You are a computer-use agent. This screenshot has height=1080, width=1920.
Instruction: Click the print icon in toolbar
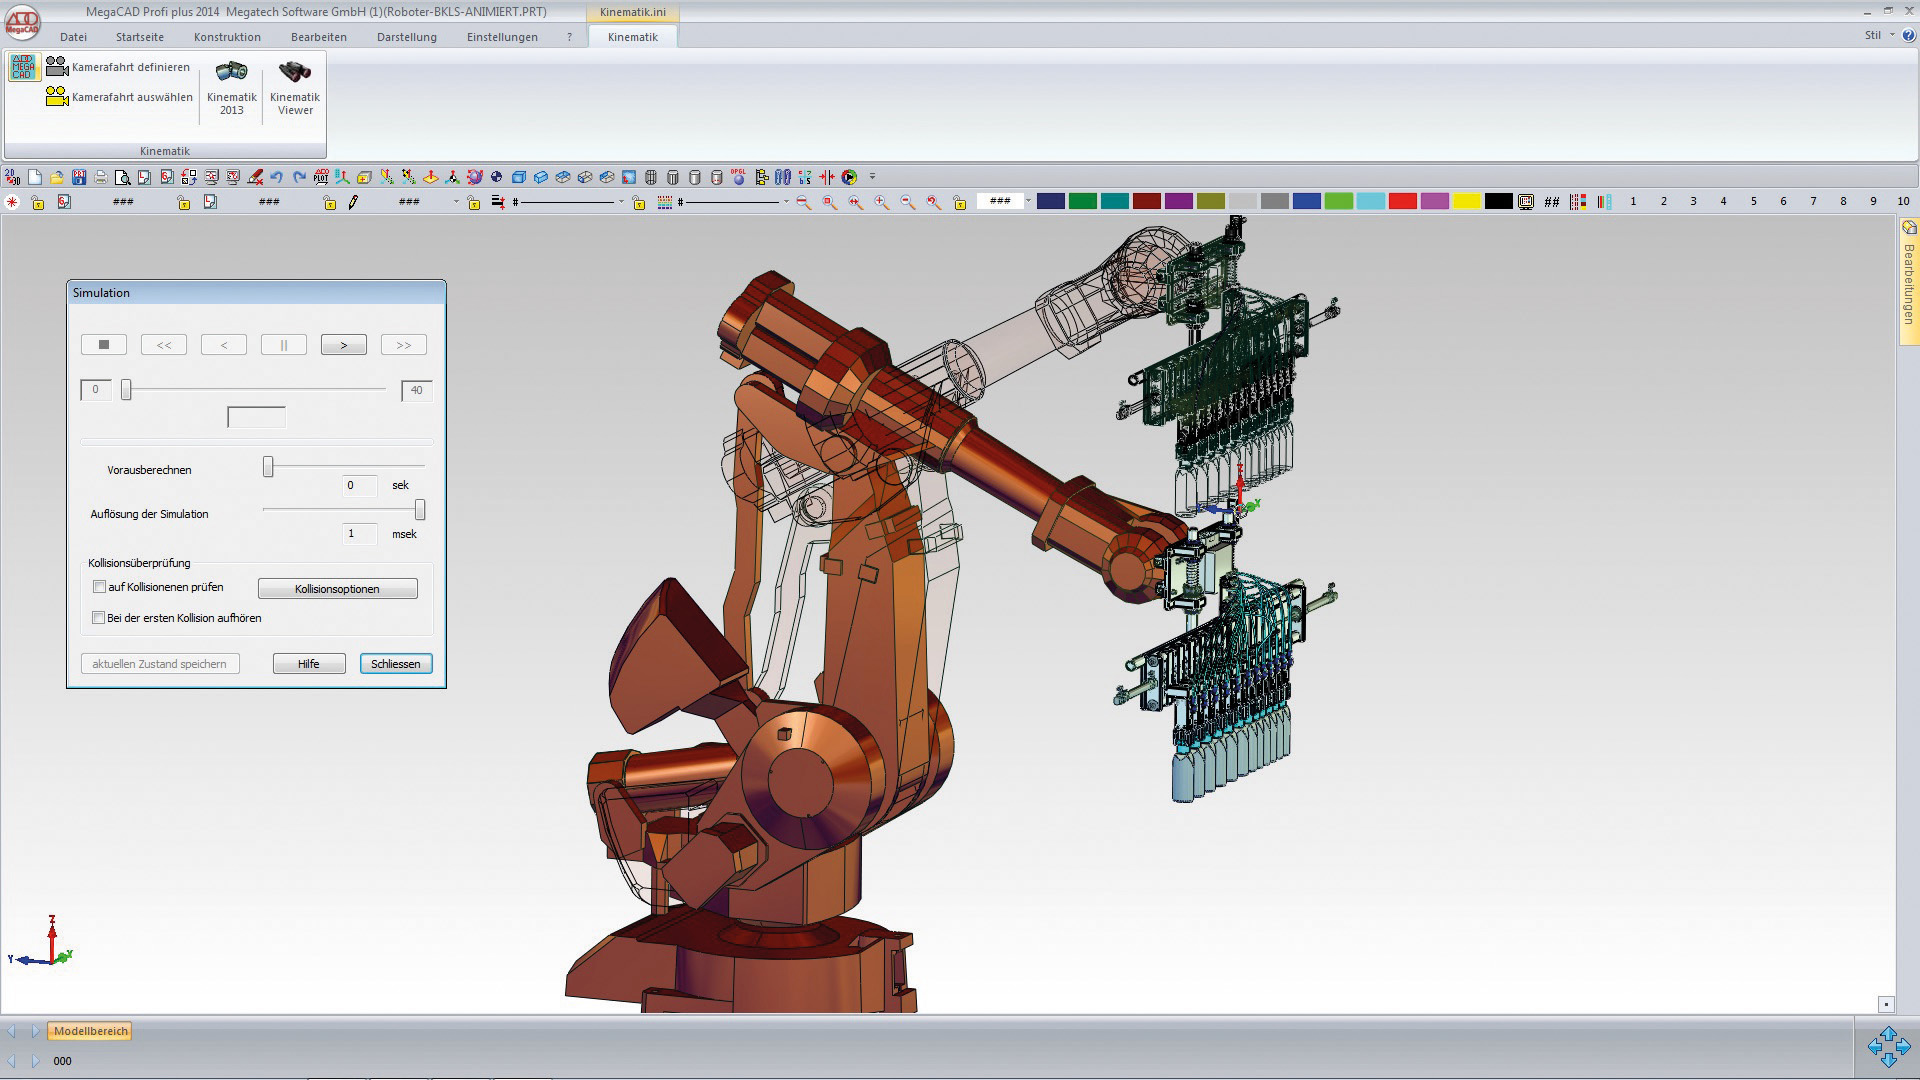click(100, 177)
